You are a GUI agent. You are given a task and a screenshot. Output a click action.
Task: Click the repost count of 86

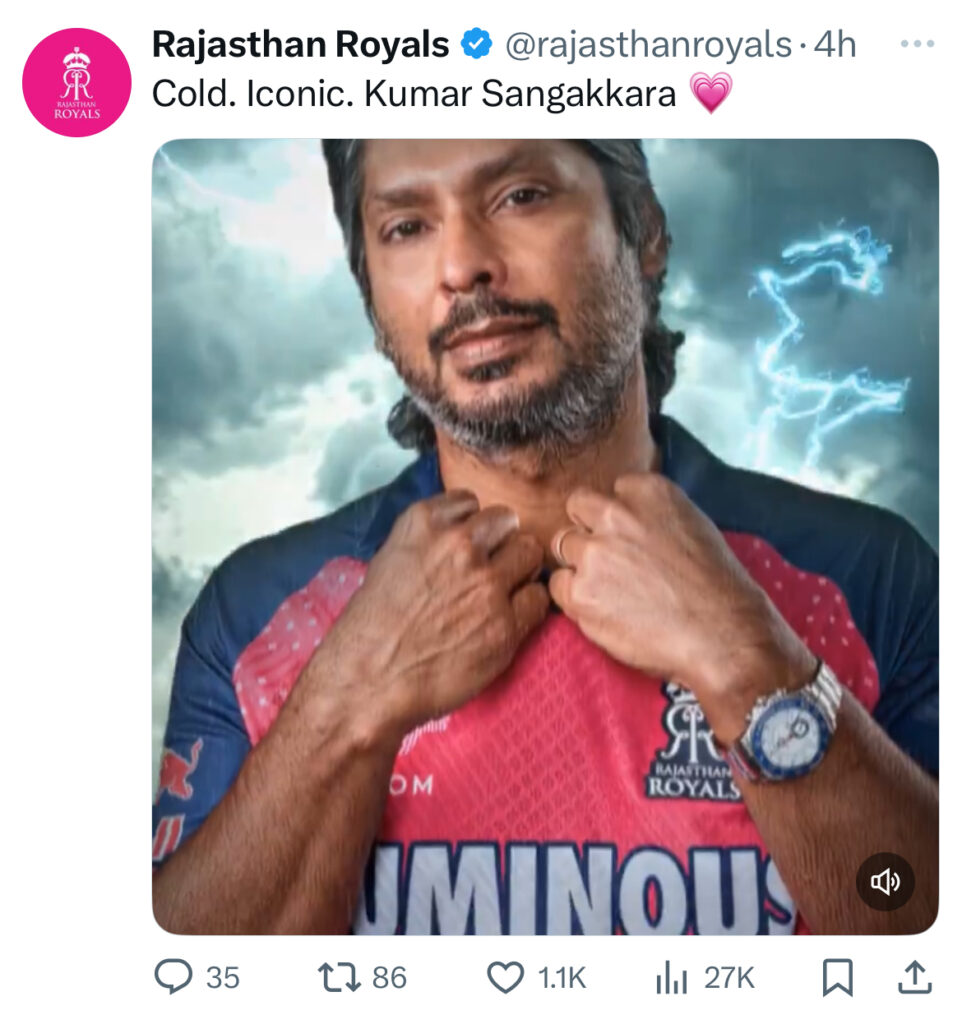coord(389,978)
